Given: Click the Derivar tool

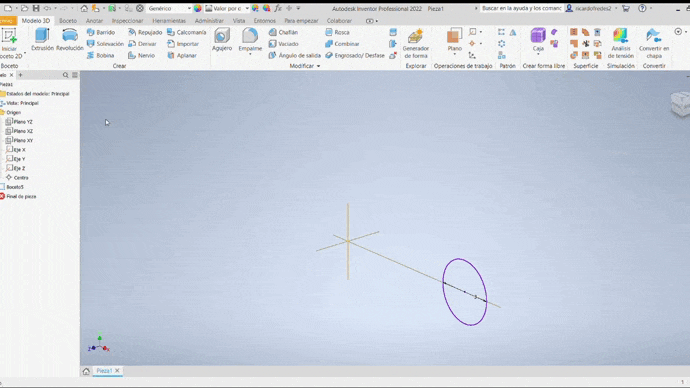Looking at the screenshot, I should coord(142,44).
